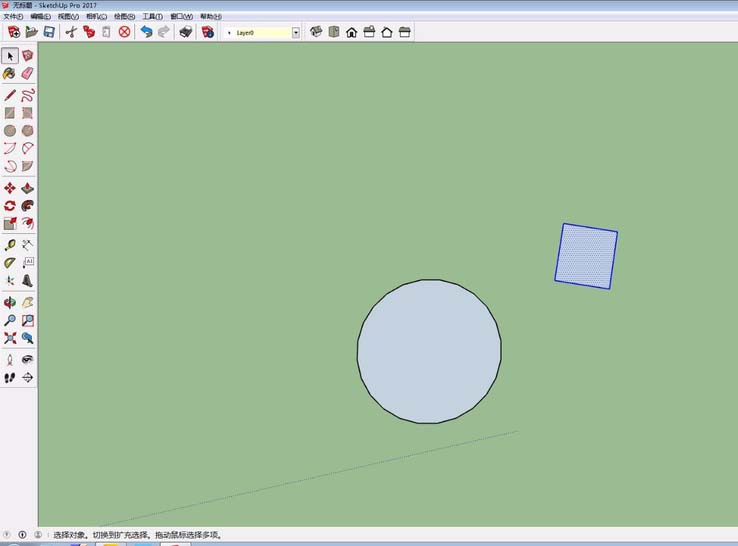Open the 工具(T) tools menu

coord(152,17)
